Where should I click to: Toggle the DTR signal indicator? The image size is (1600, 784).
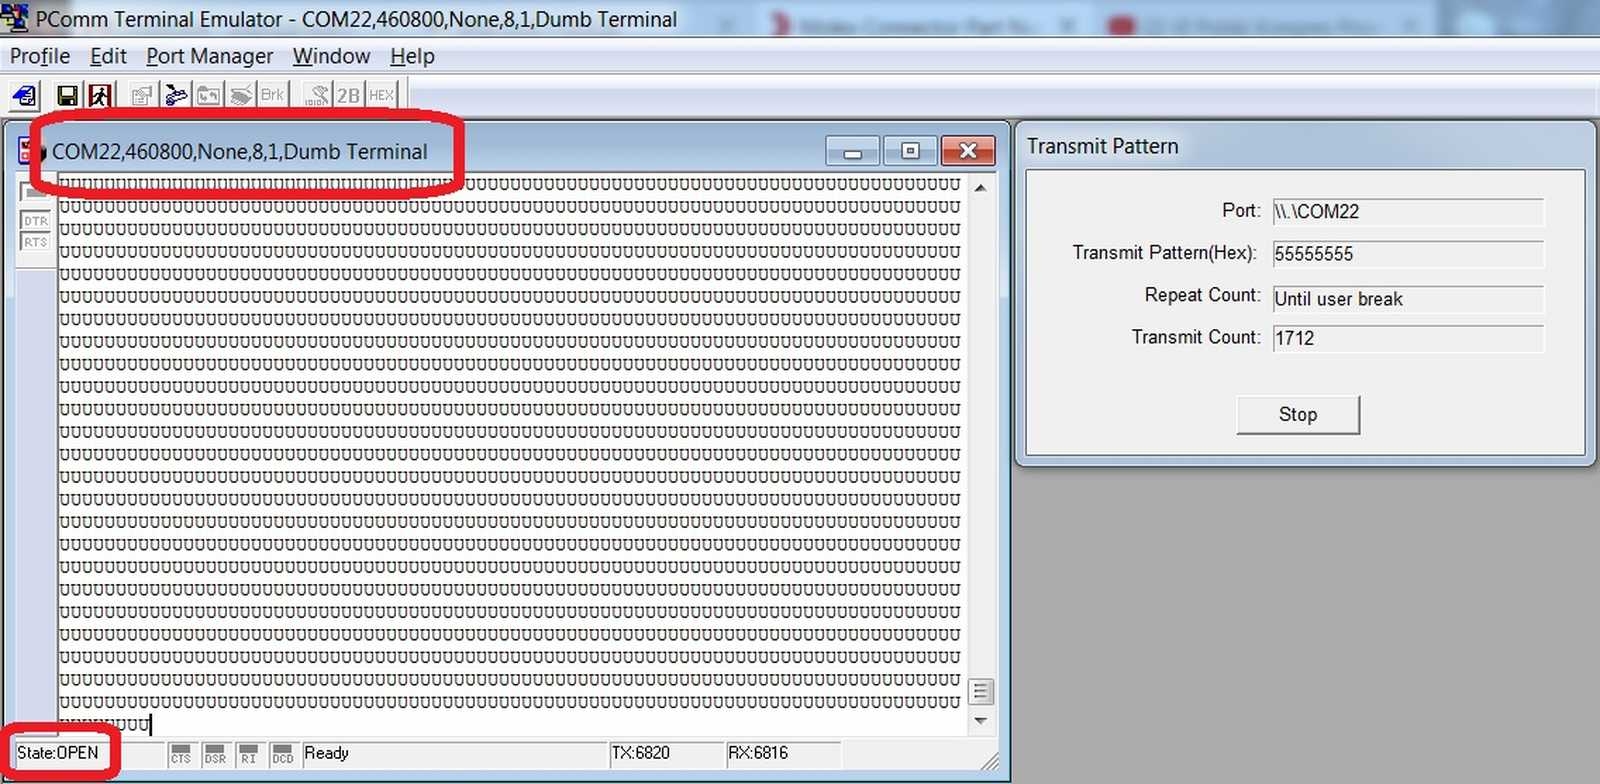coord(36,221)
